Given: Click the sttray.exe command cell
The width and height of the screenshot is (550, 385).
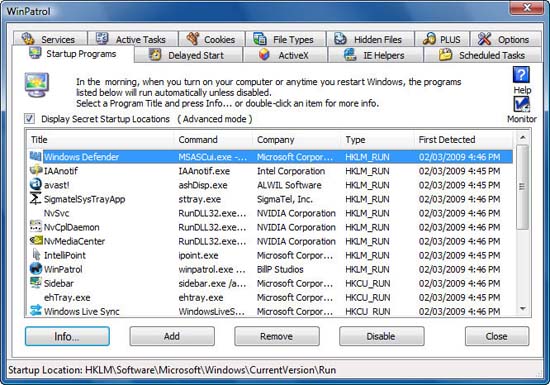Looking at the screenshot, I should coord(200,199).
